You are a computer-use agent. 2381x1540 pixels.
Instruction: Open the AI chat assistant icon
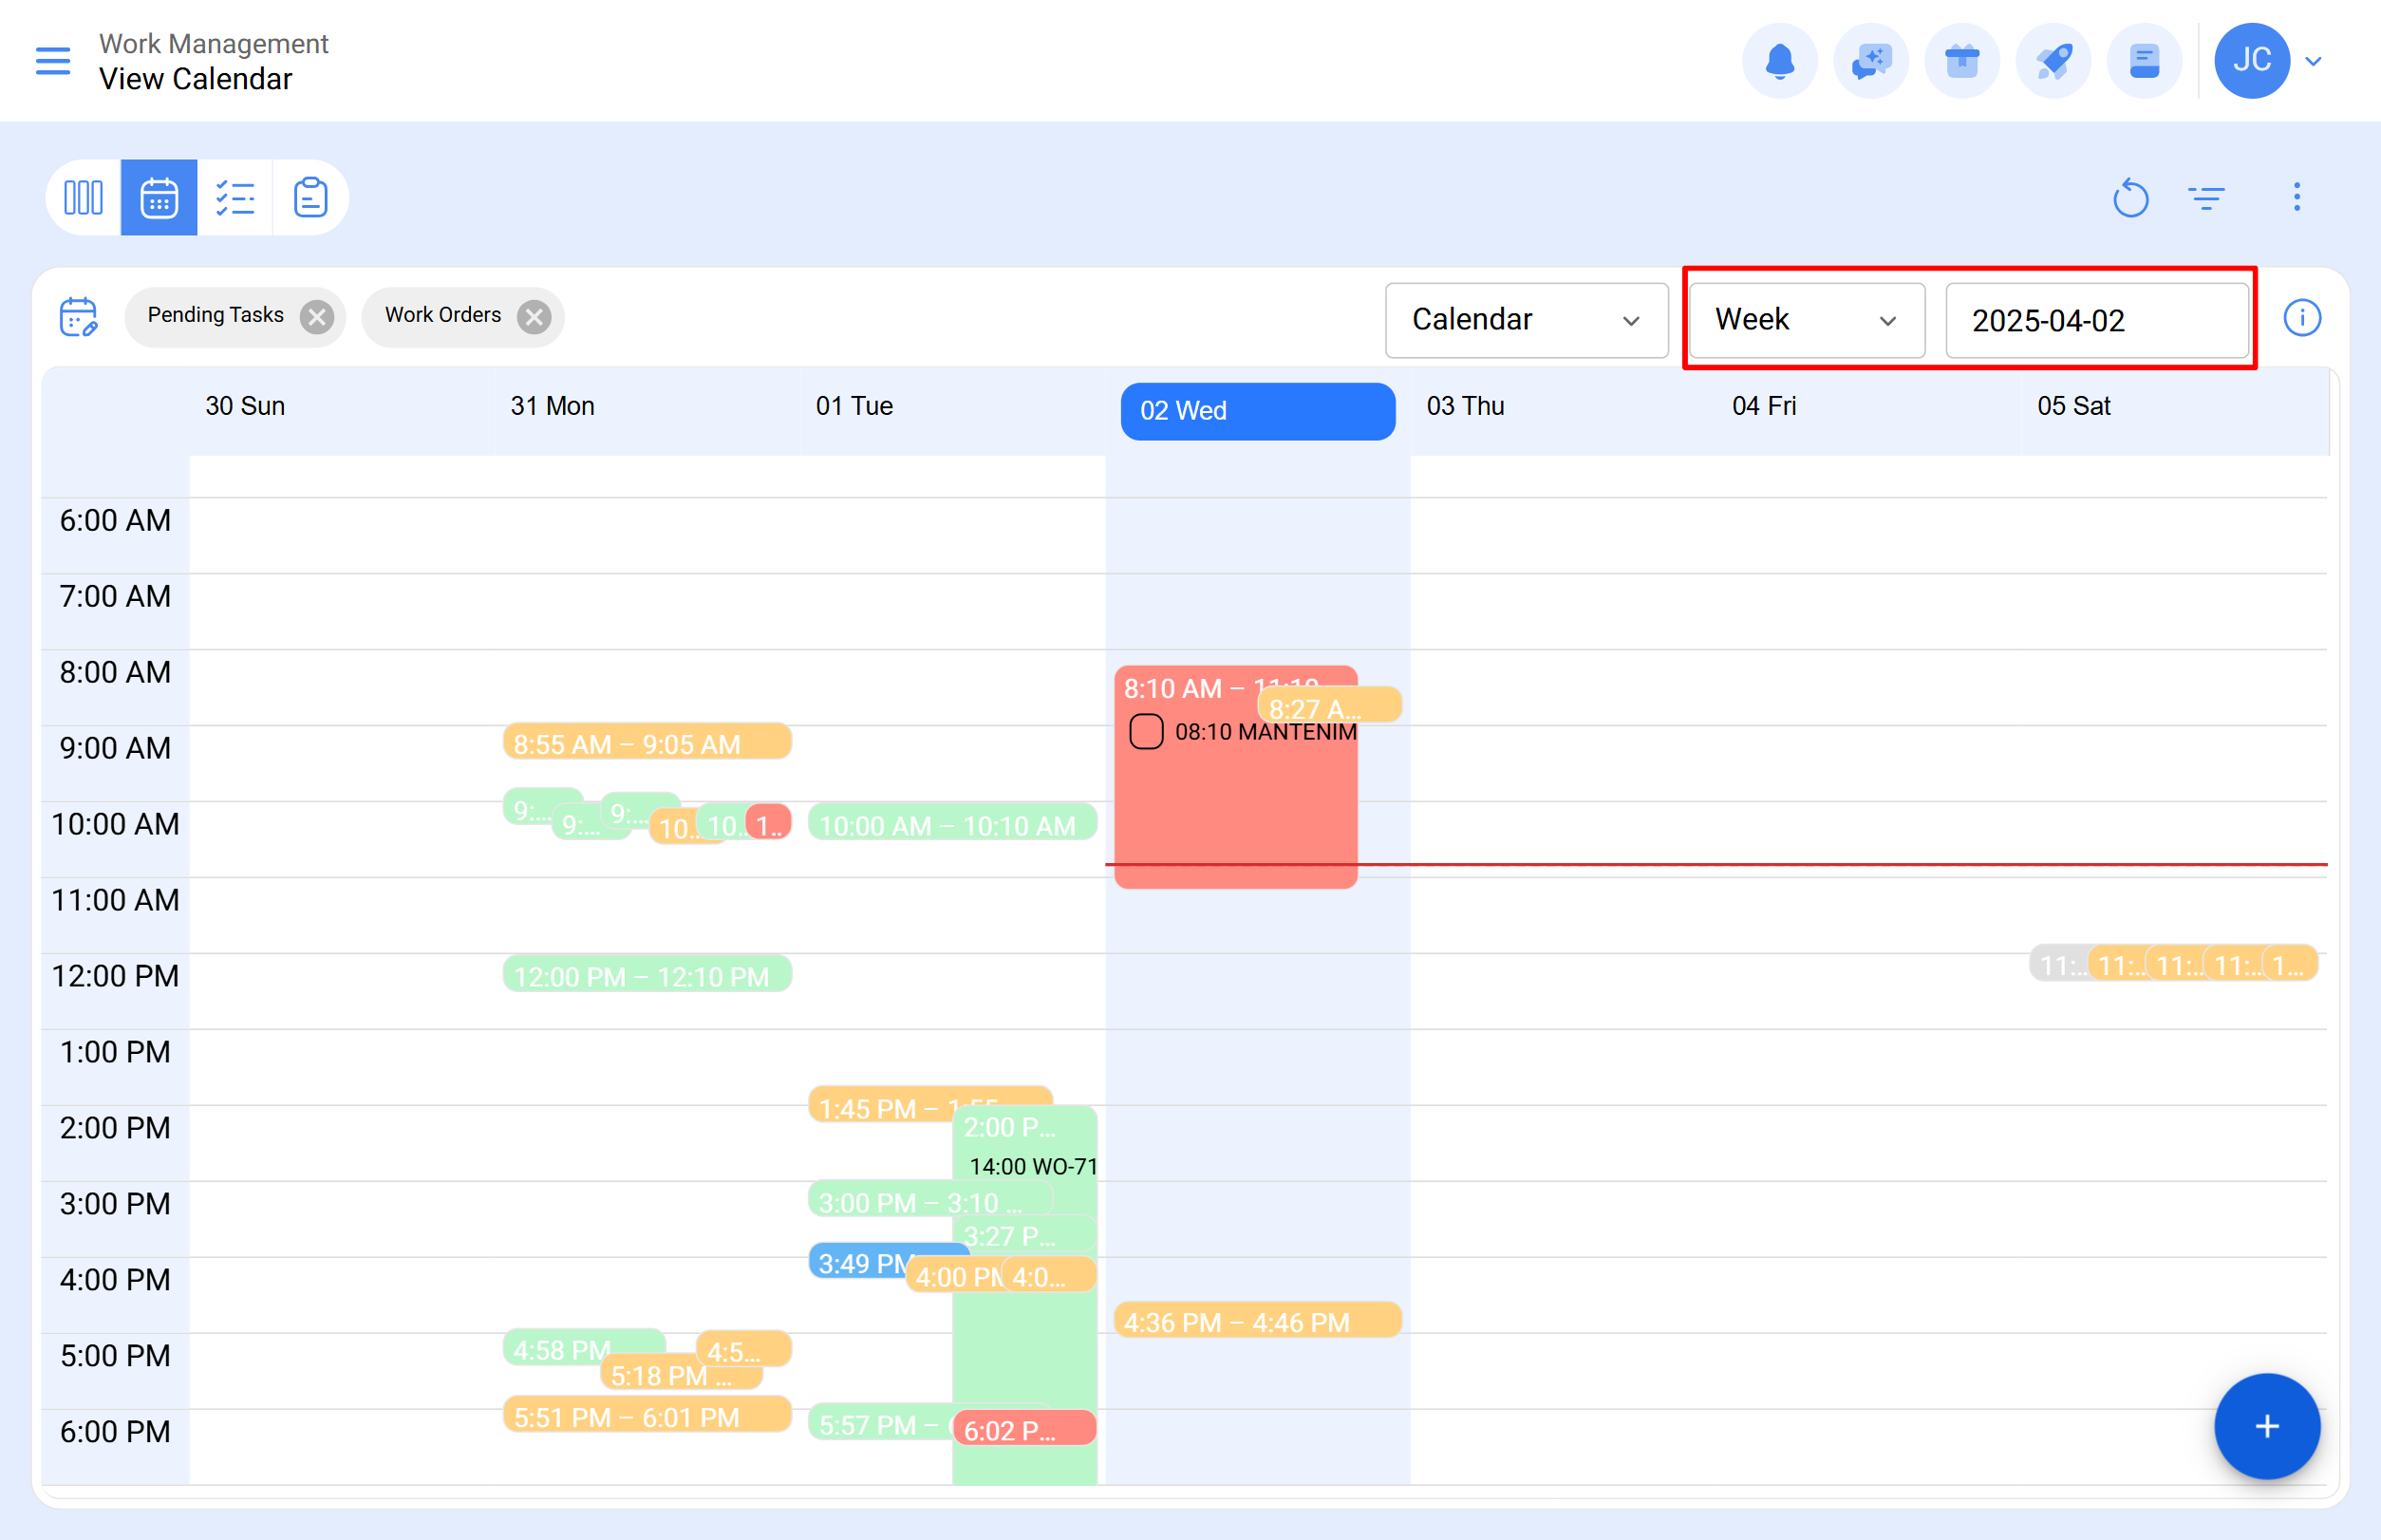click(1870, 61)
